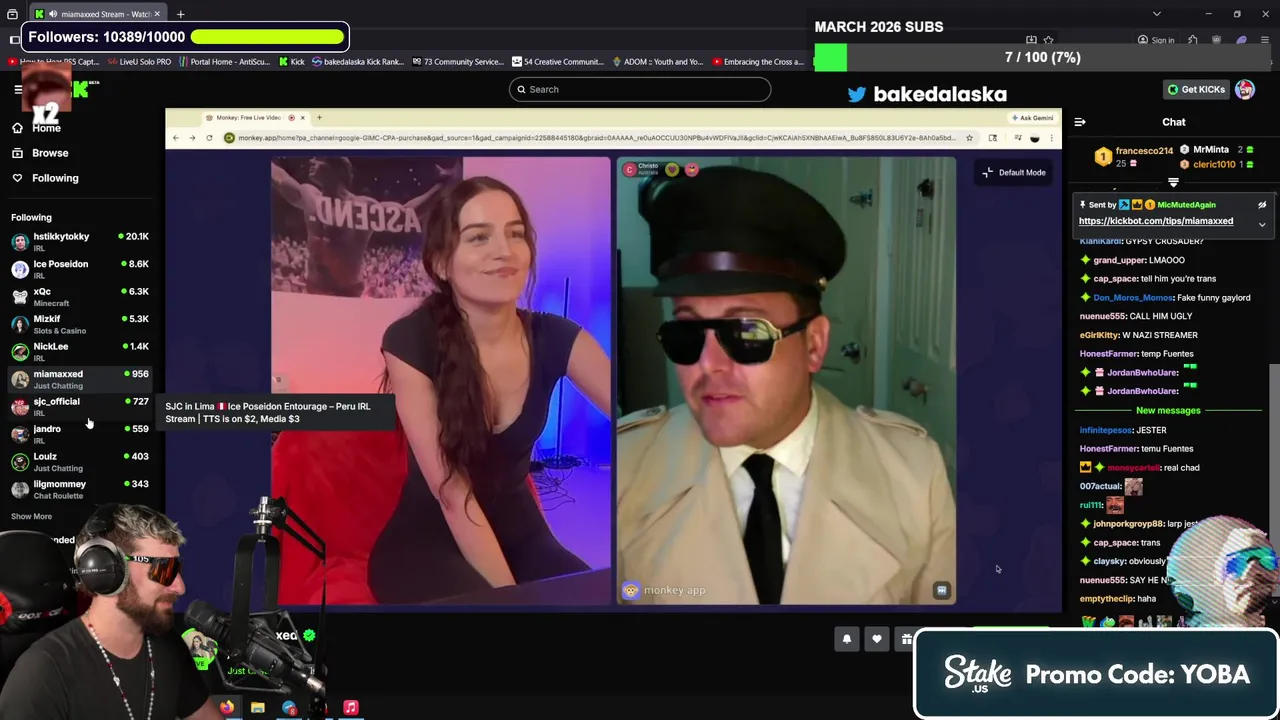This screenshot has width=1280, height=720.
Task: Open 73 Community Service bookmark
Action: 457,62
